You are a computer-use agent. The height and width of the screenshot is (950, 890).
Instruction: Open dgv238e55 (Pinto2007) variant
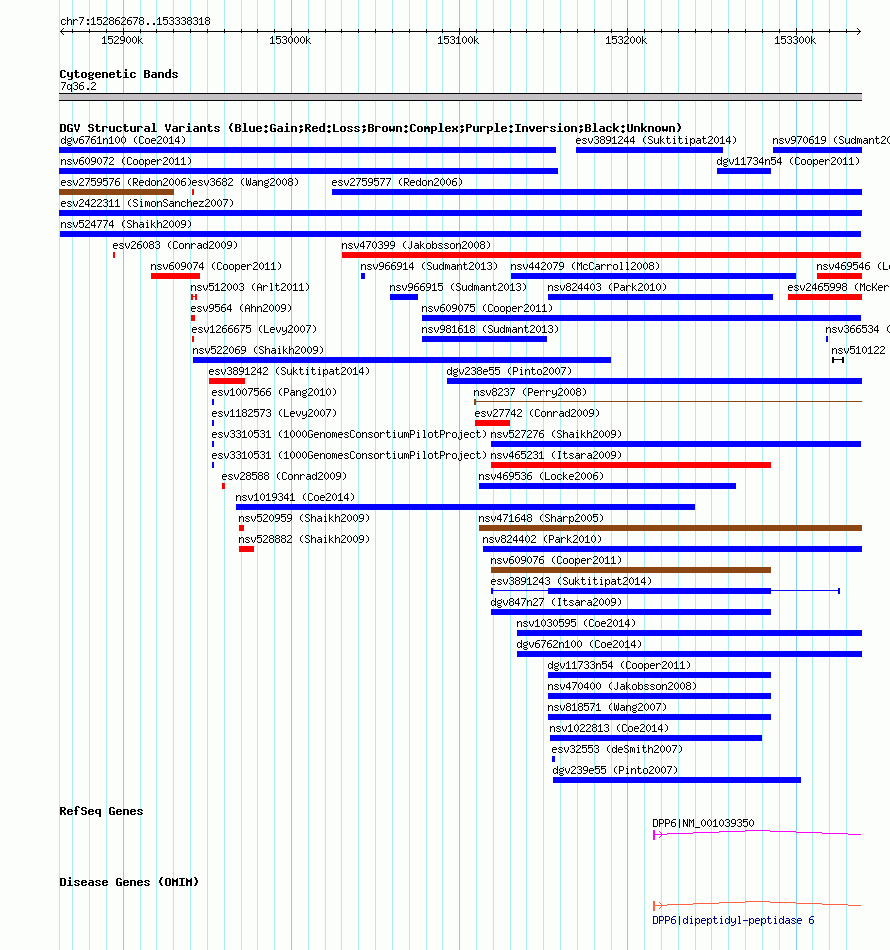pos(654,381)
